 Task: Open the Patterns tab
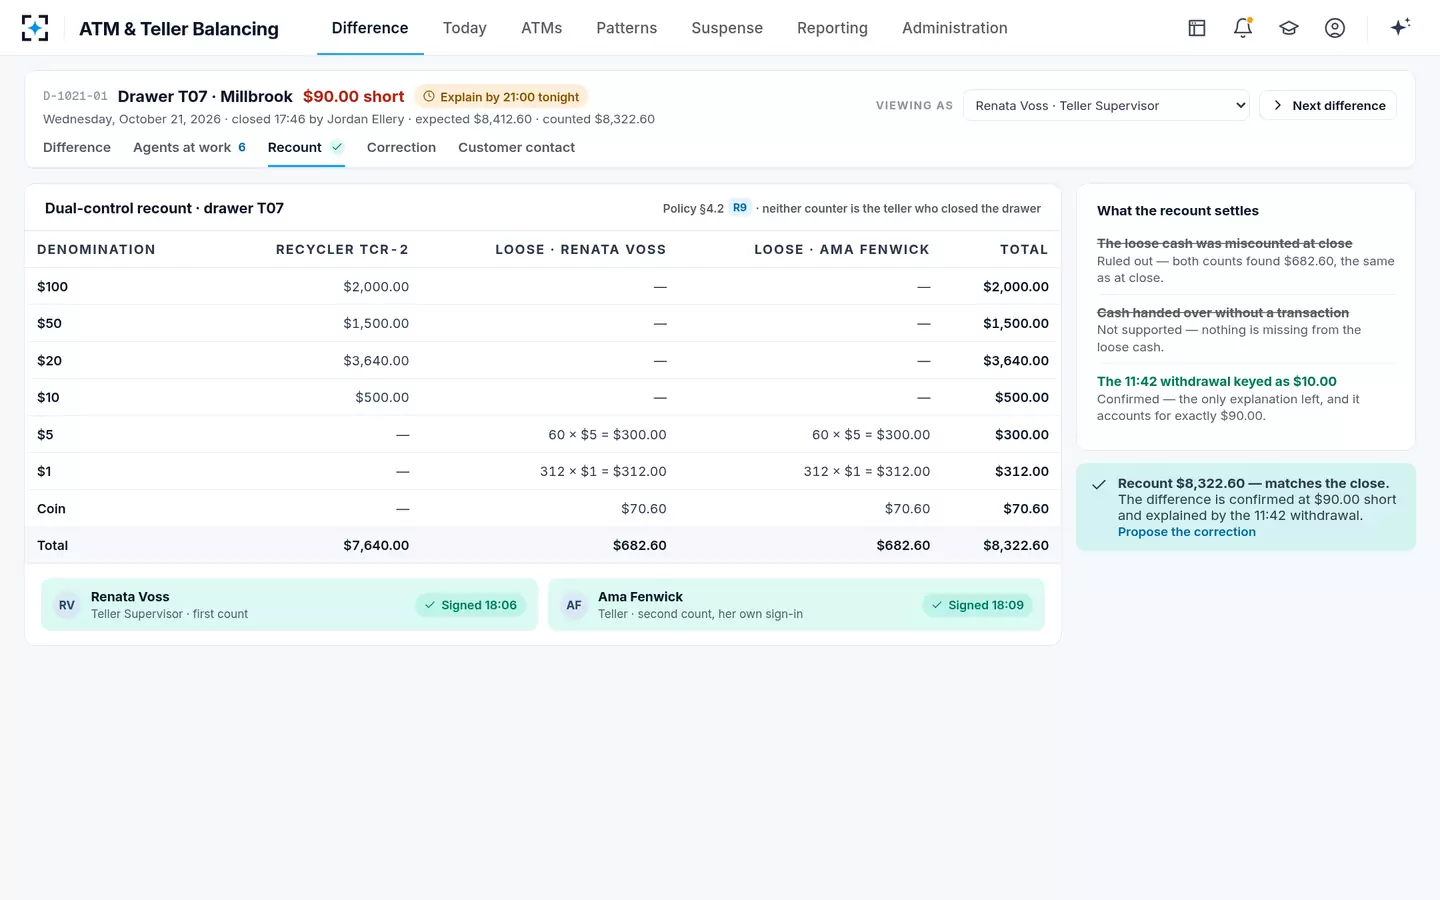tap(627, 28)
